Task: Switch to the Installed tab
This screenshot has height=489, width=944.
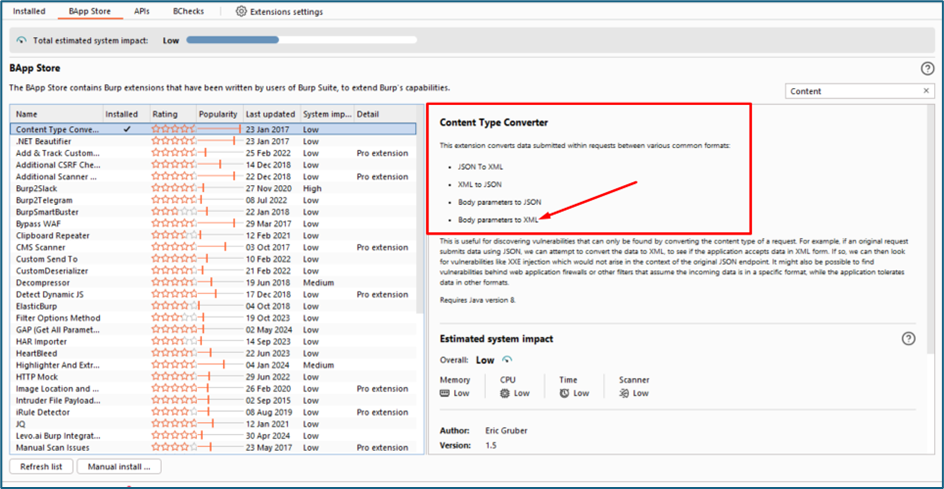Action: 29,11
